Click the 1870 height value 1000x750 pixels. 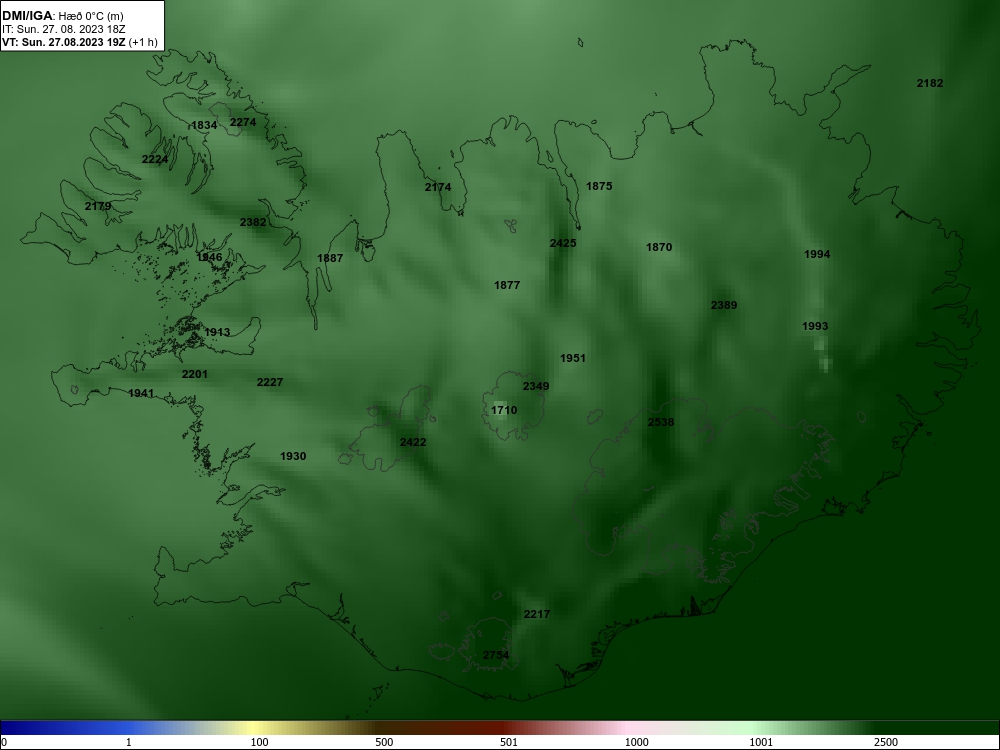click(x=659, y=247)
